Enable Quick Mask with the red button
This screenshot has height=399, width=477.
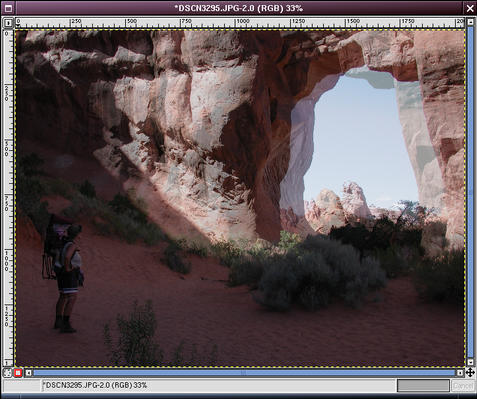tap(18, 373)
